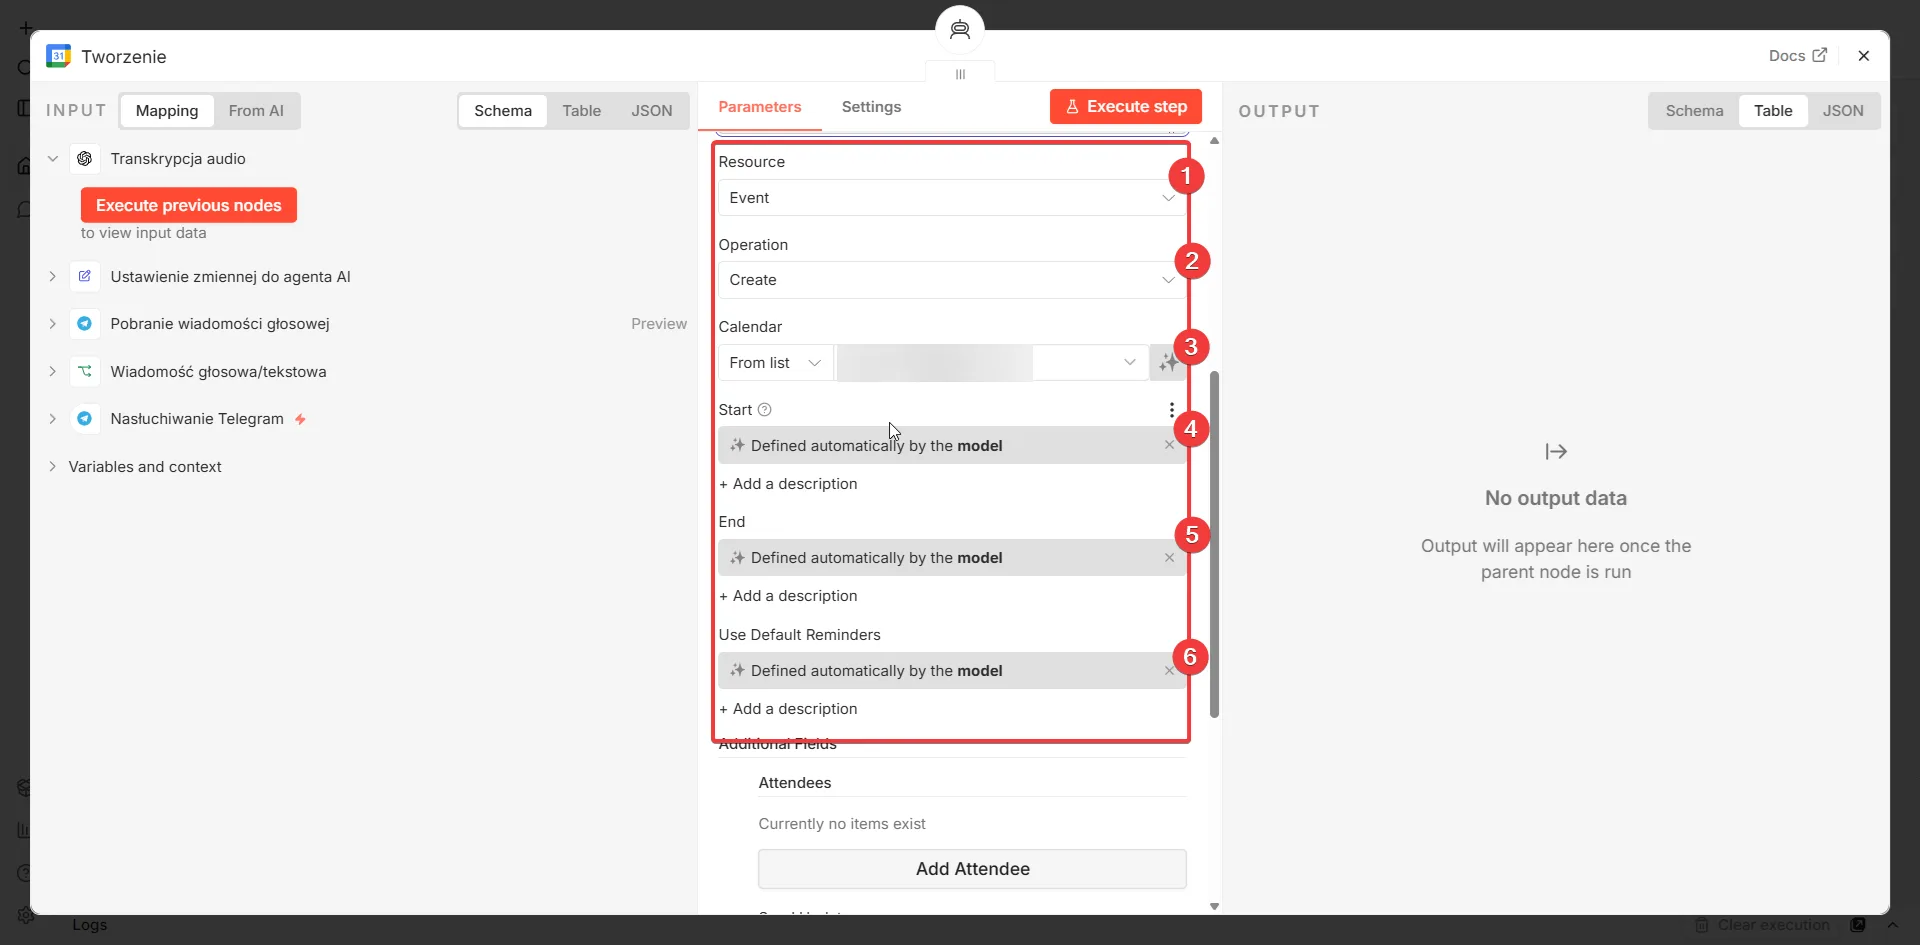
Task: Click the OpenAI icon for Transkrypcja audio
Action: [85, 159]
